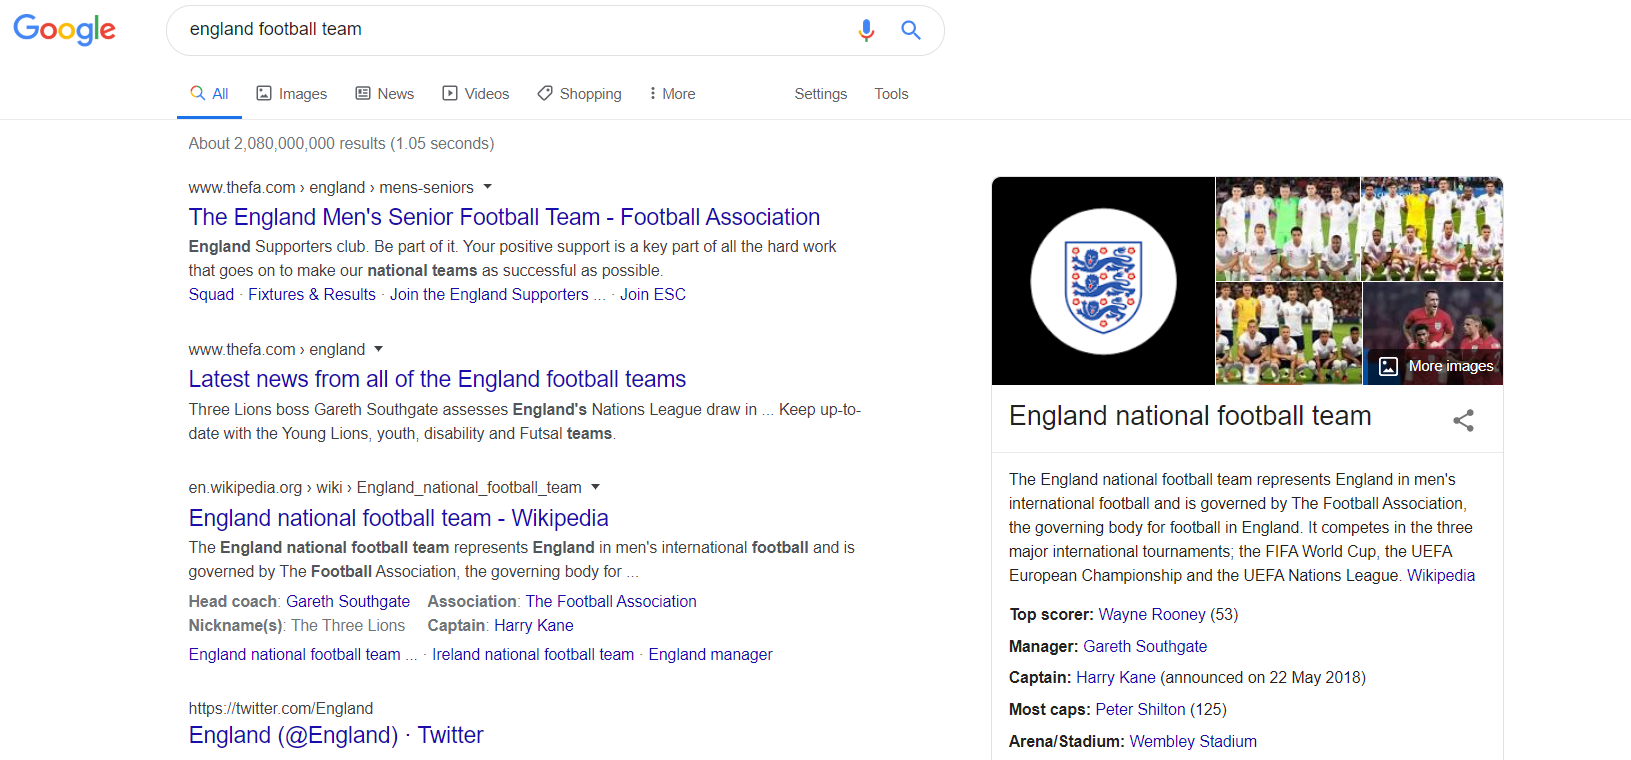Click Harry Kane Captain link in panel
This screenshot has width=1631, height=760.
point(1116,677)
